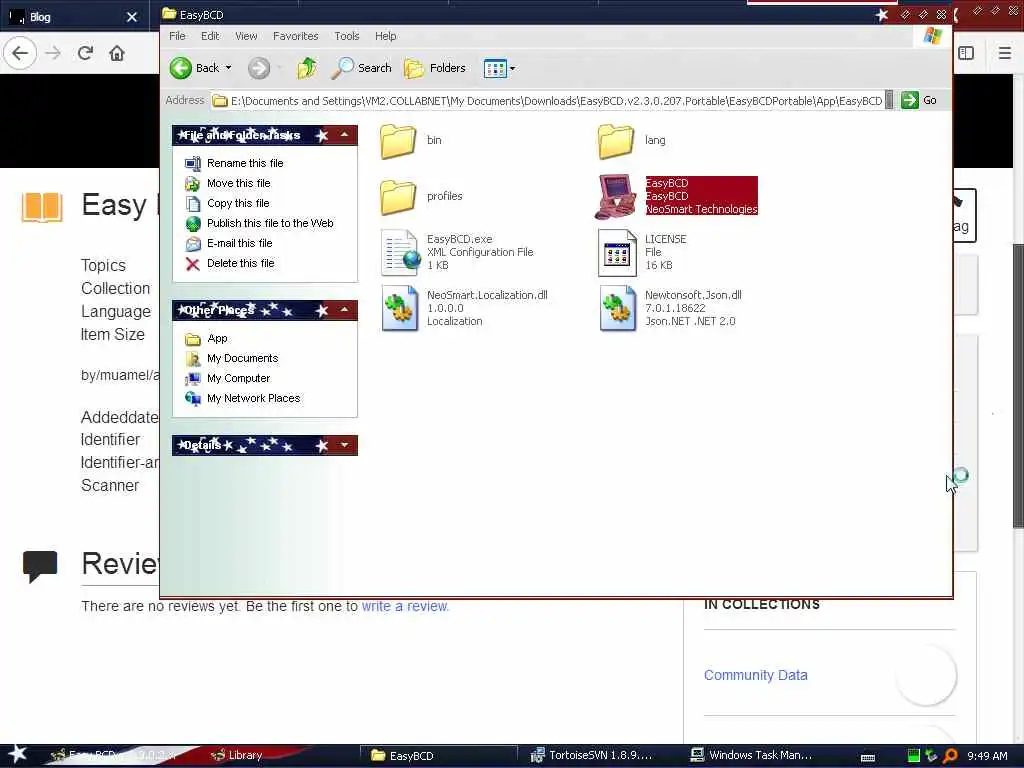This screenshot has height=768, width=1024.
Task: Open the Search magnifier tool
Action: 362,68
